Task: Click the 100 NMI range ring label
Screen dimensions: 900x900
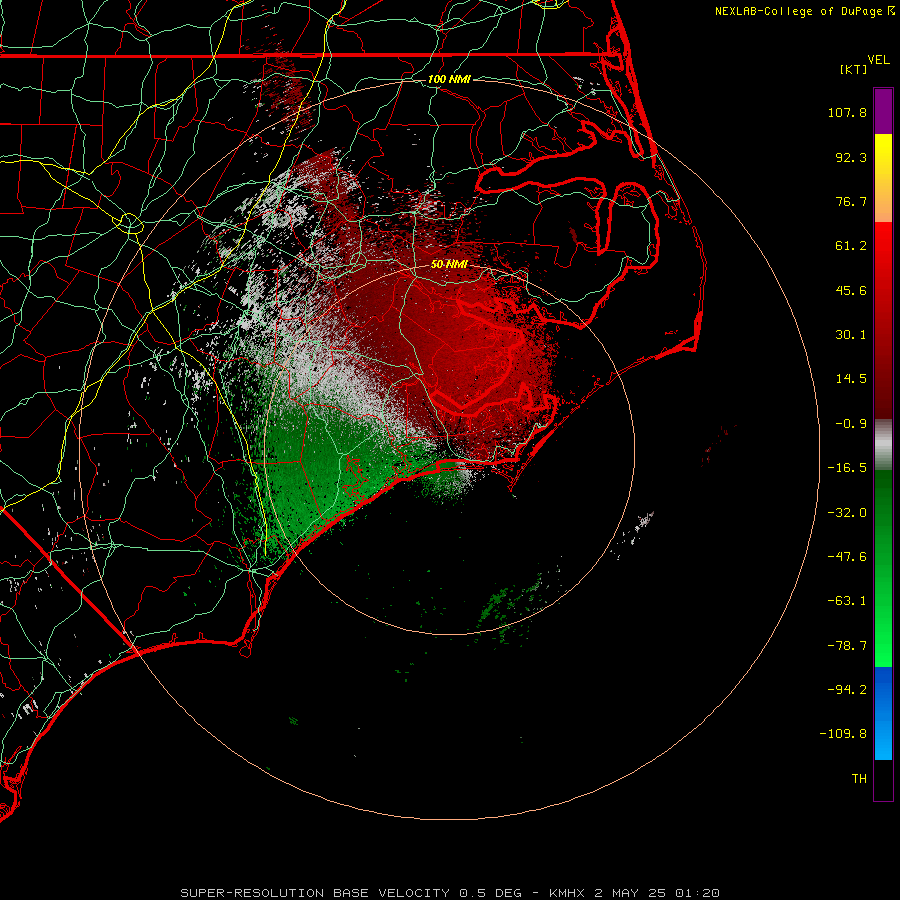Action: (x=449, y=79)
